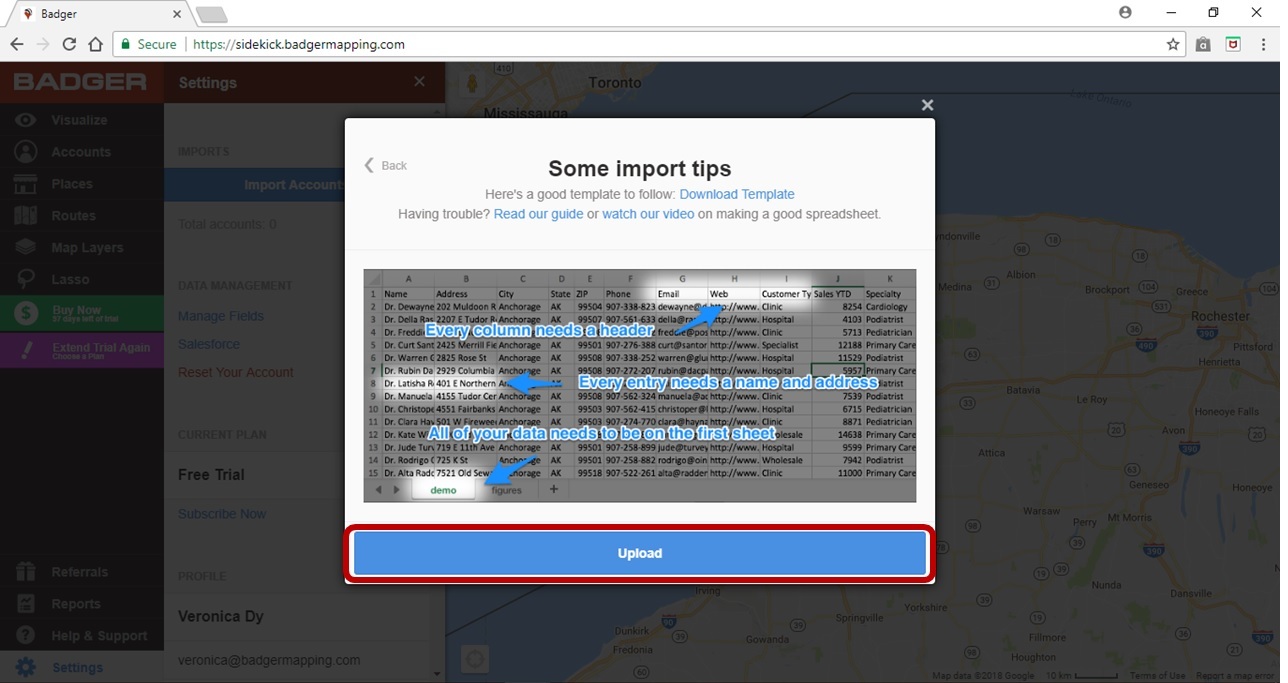
Task: Click the red Pocket extension icon
Action: click(1234, 44)
